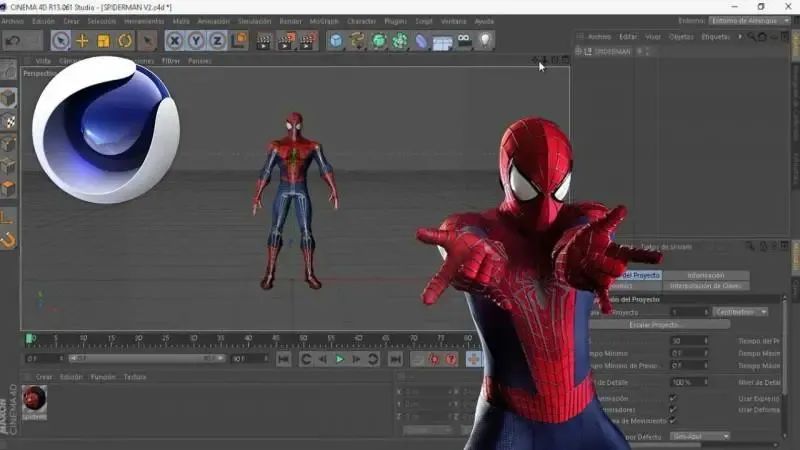Click the blue deformer capsule icon

click(x=421, y=41)
